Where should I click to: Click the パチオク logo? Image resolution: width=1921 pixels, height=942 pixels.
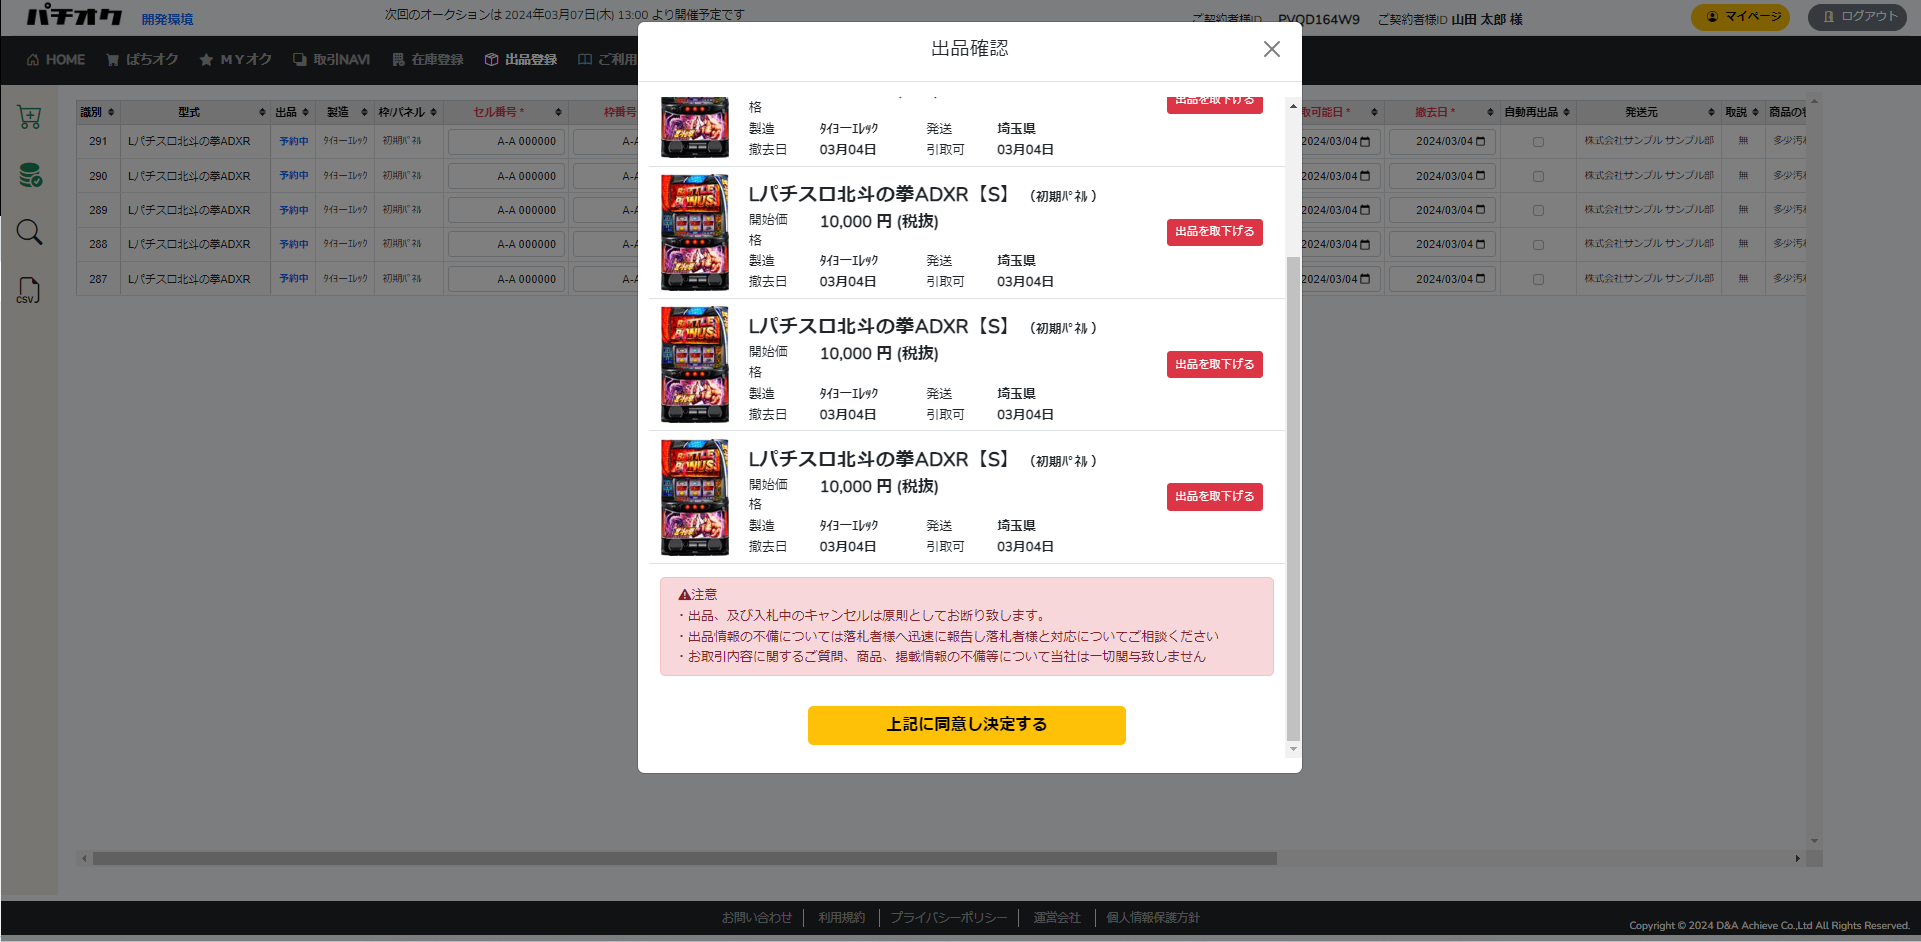[75, 16]
